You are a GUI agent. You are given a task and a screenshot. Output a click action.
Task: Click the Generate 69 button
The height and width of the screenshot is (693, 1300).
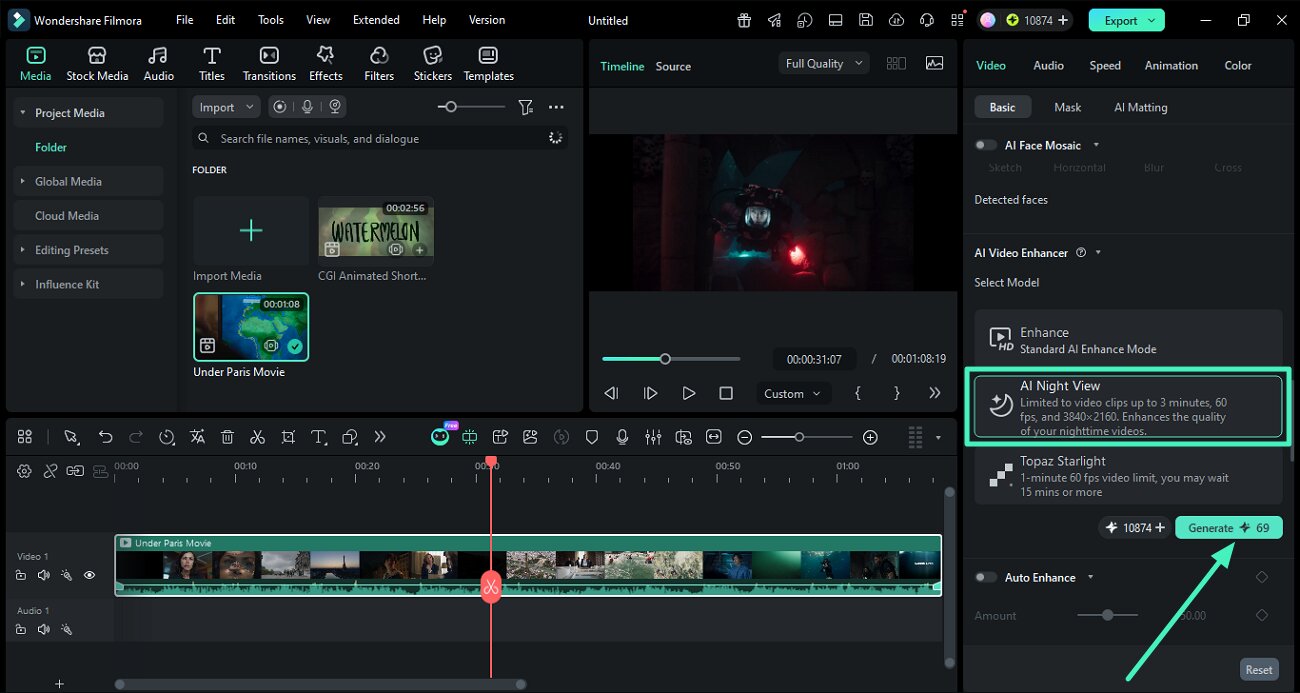click(x=1228, y=527)
